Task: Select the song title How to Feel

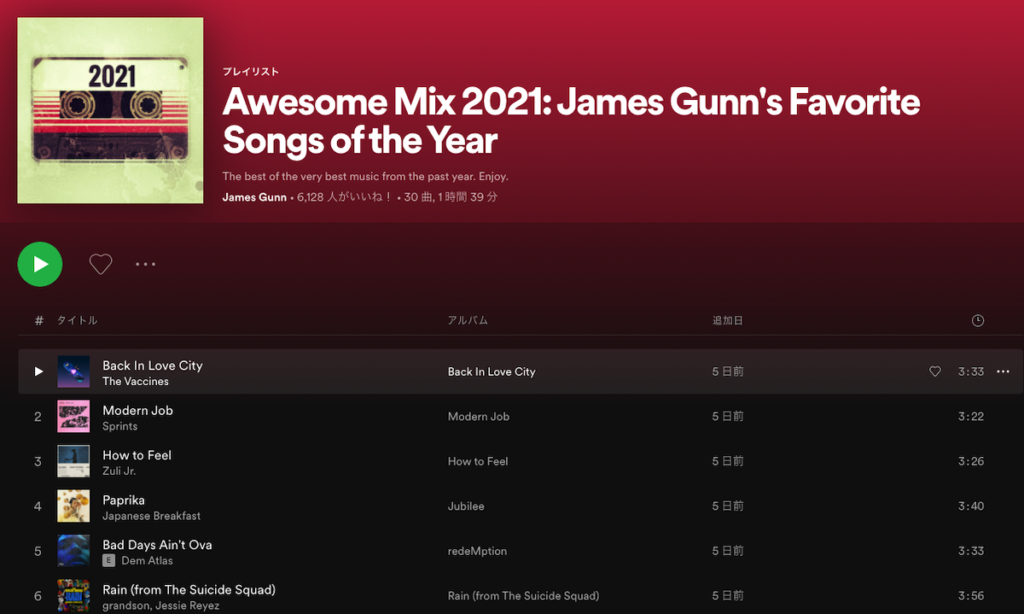Action: (x=136, y=455)
